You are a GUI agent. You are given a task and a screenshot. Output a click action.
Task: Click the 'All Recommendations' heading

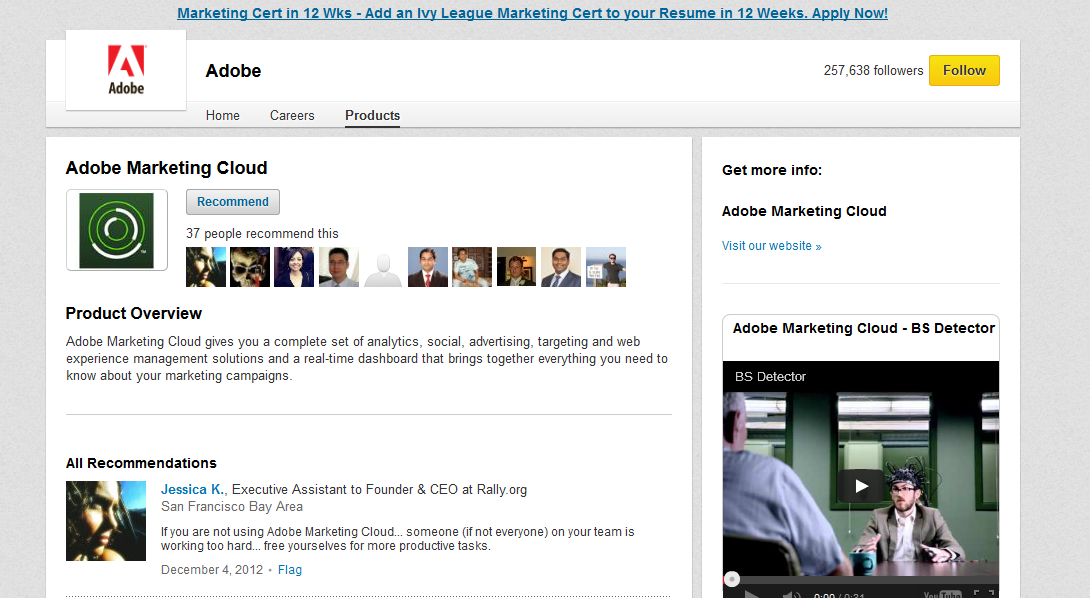[141, 463]
